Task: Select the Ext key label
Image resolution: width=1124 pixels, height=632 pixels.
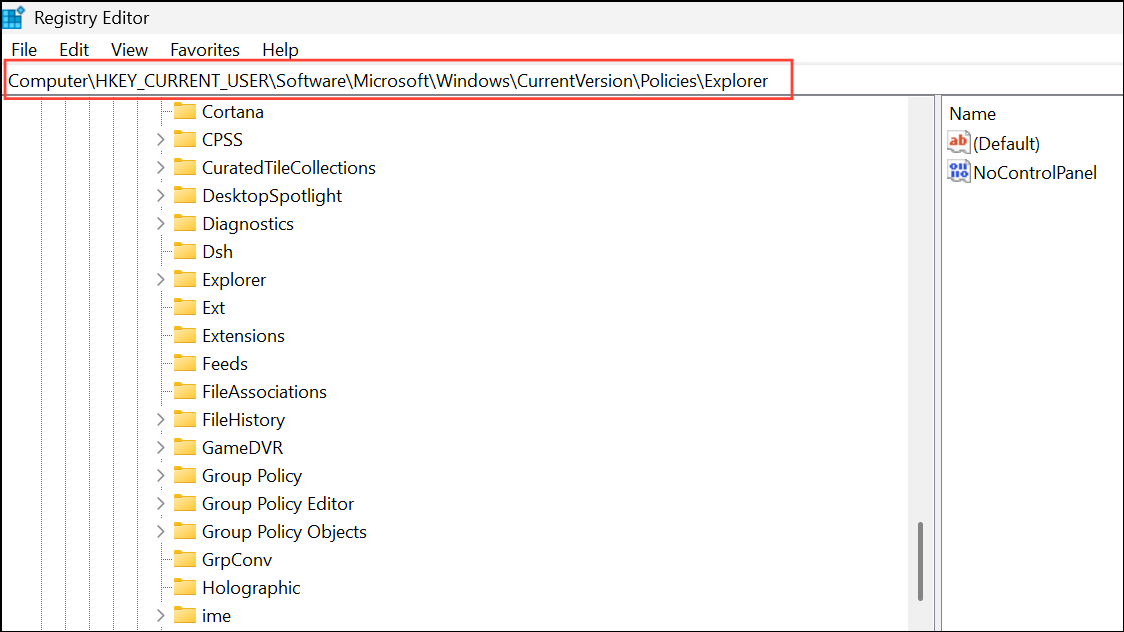Action: 214,307
